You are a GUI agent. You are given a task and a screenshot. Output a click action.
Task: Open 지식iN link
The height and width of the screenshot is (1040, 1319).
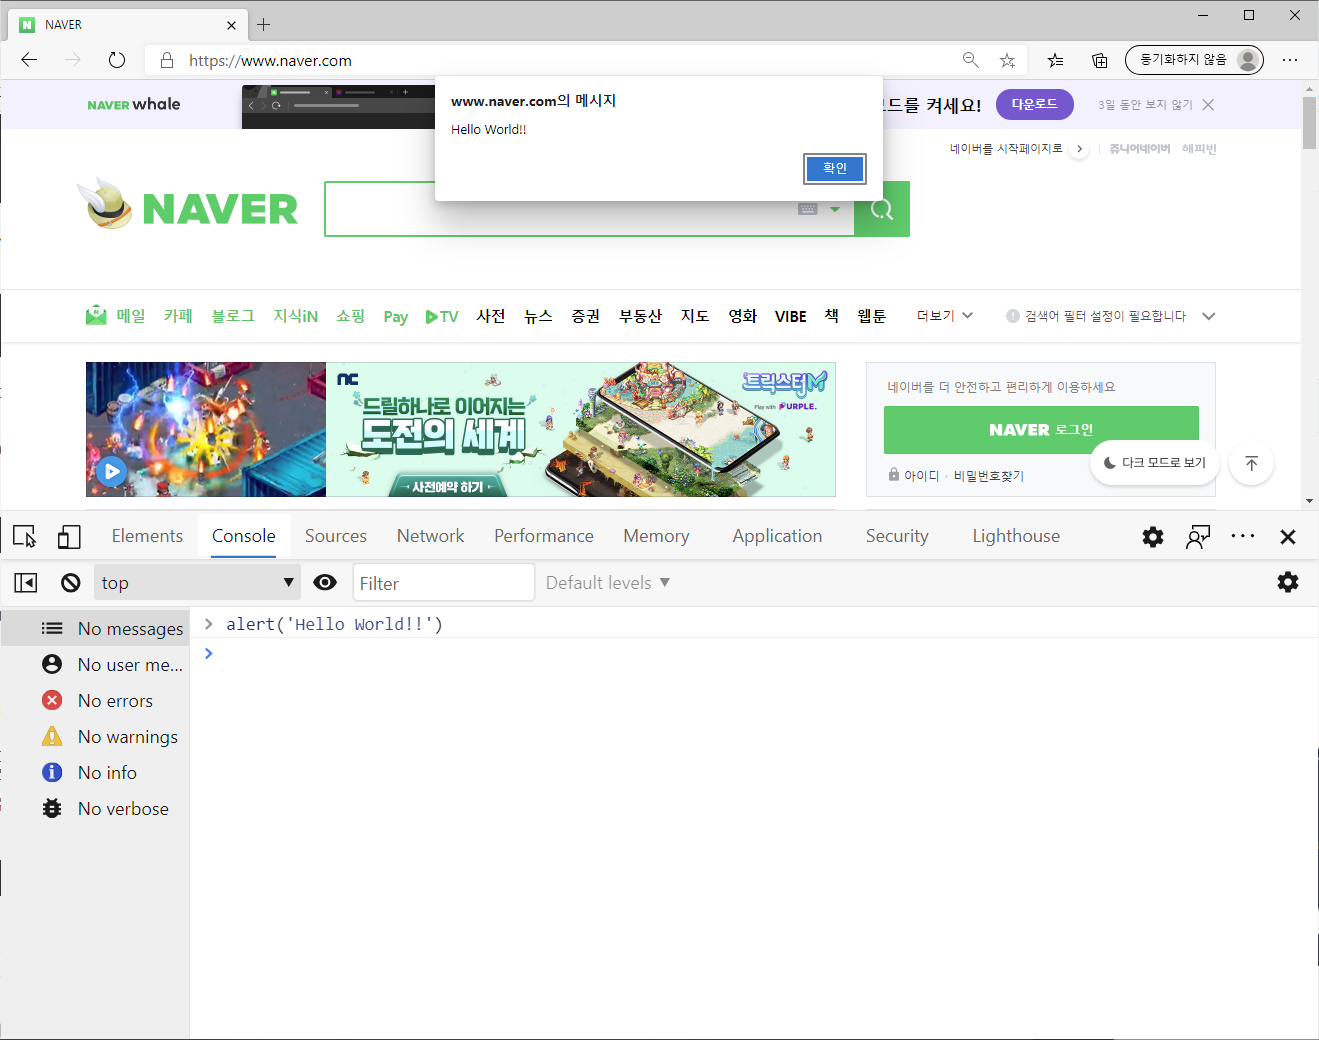point(296,316)
